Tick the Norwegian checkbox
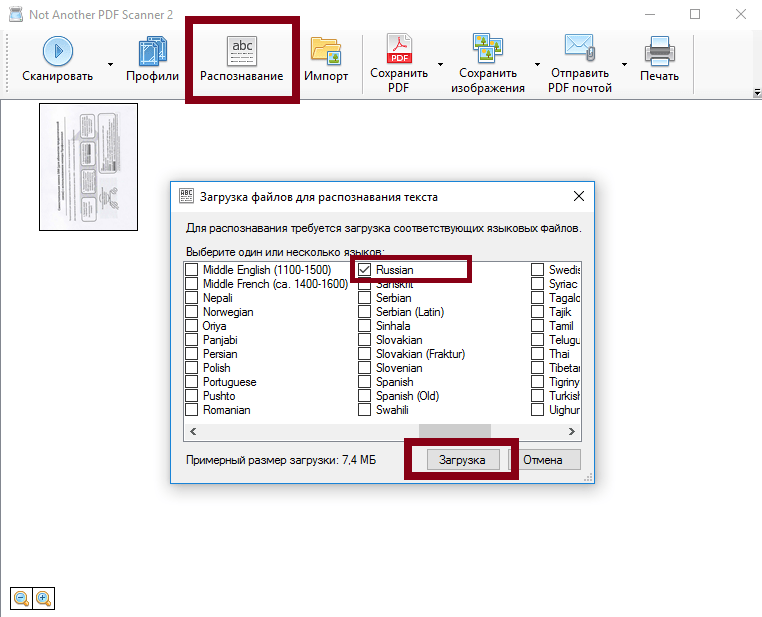 pos(191,312)
